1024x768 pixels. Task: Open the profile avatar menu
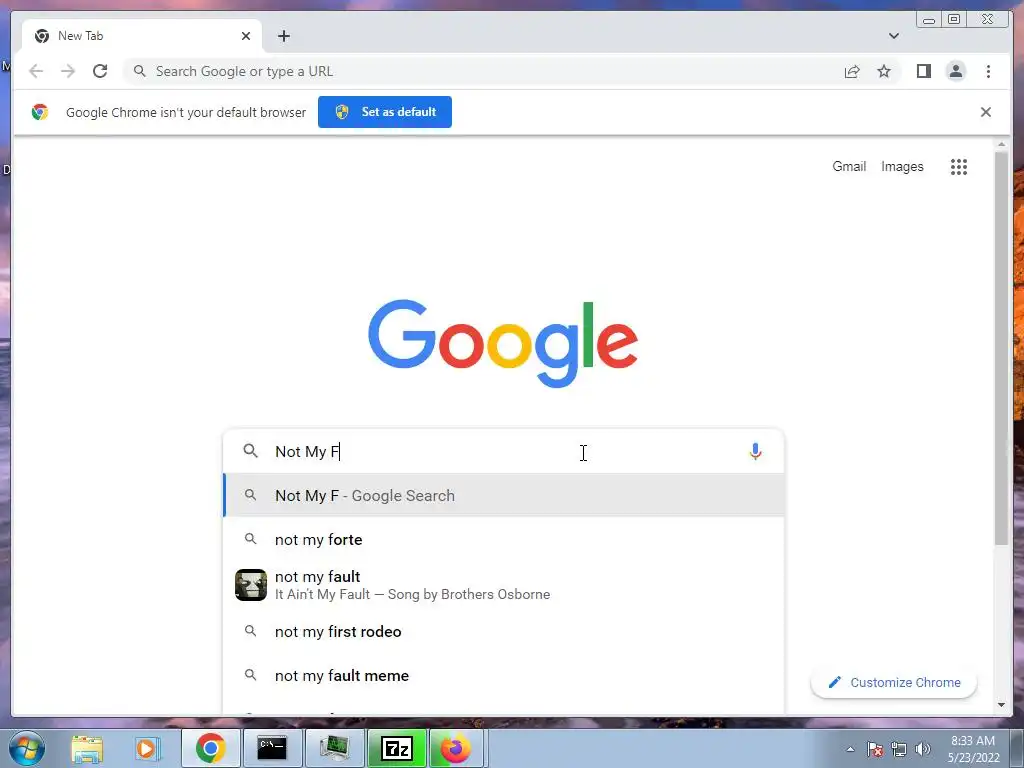click(x=955, y=71)
